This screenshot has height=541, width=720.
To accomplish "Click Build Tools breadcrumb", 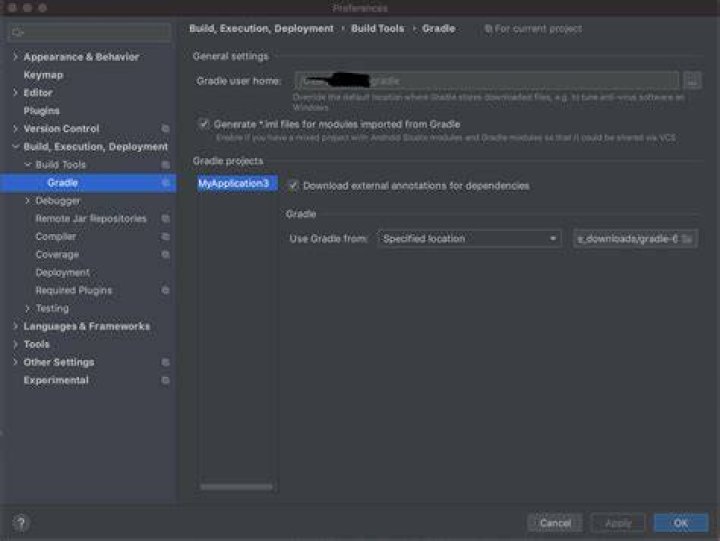I will click(377, 28).
